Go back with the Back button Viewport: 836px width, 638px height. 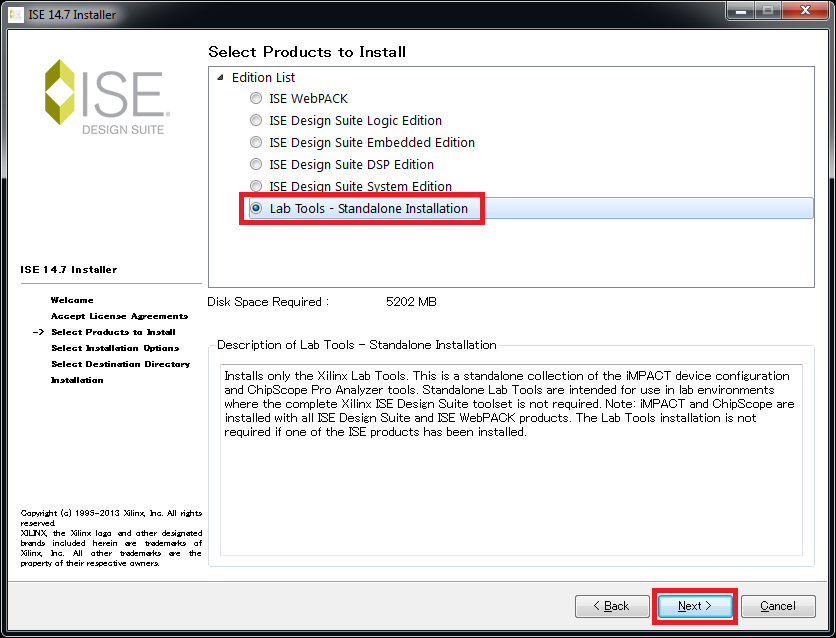click(x=612, y=606)
